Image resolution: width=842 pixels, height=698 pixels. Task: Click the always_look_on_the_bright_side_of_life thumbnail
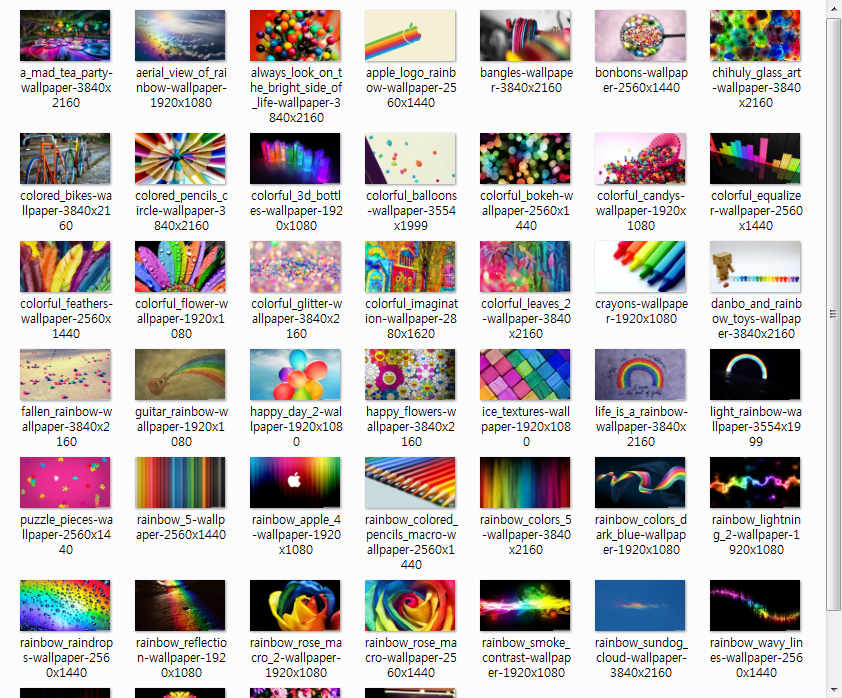(x=295, y=35)
